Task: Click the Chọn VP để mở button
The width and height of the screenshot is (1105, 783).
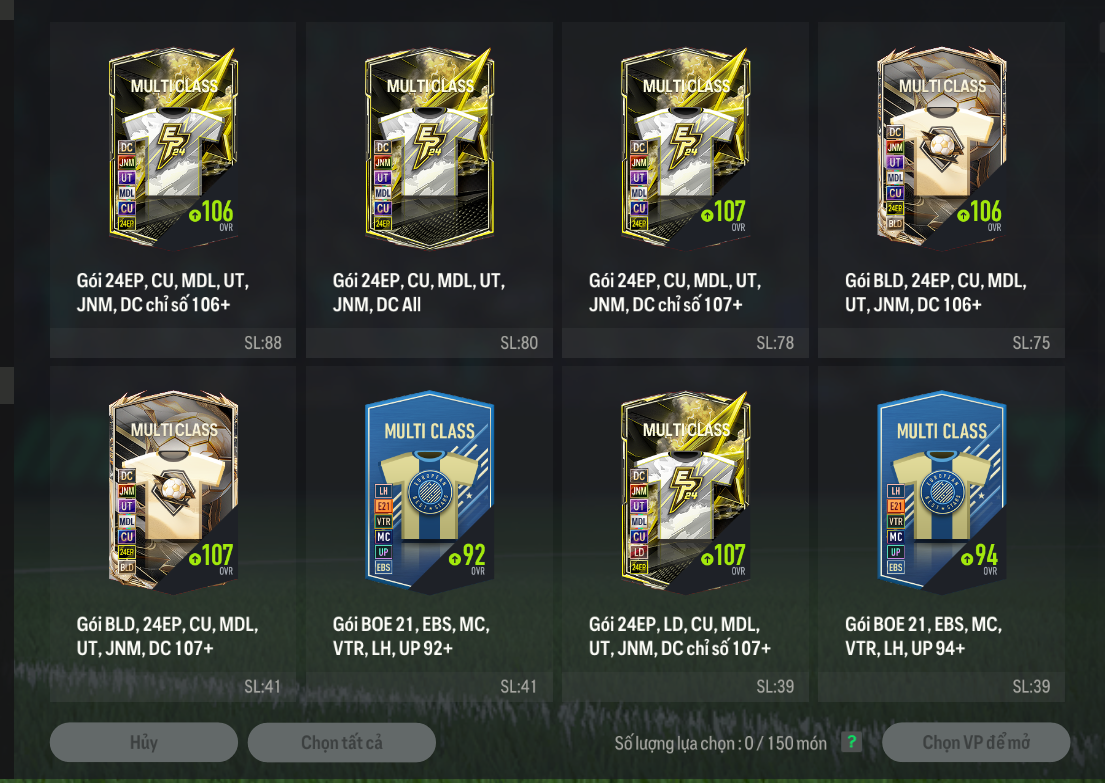Action: 976,742
